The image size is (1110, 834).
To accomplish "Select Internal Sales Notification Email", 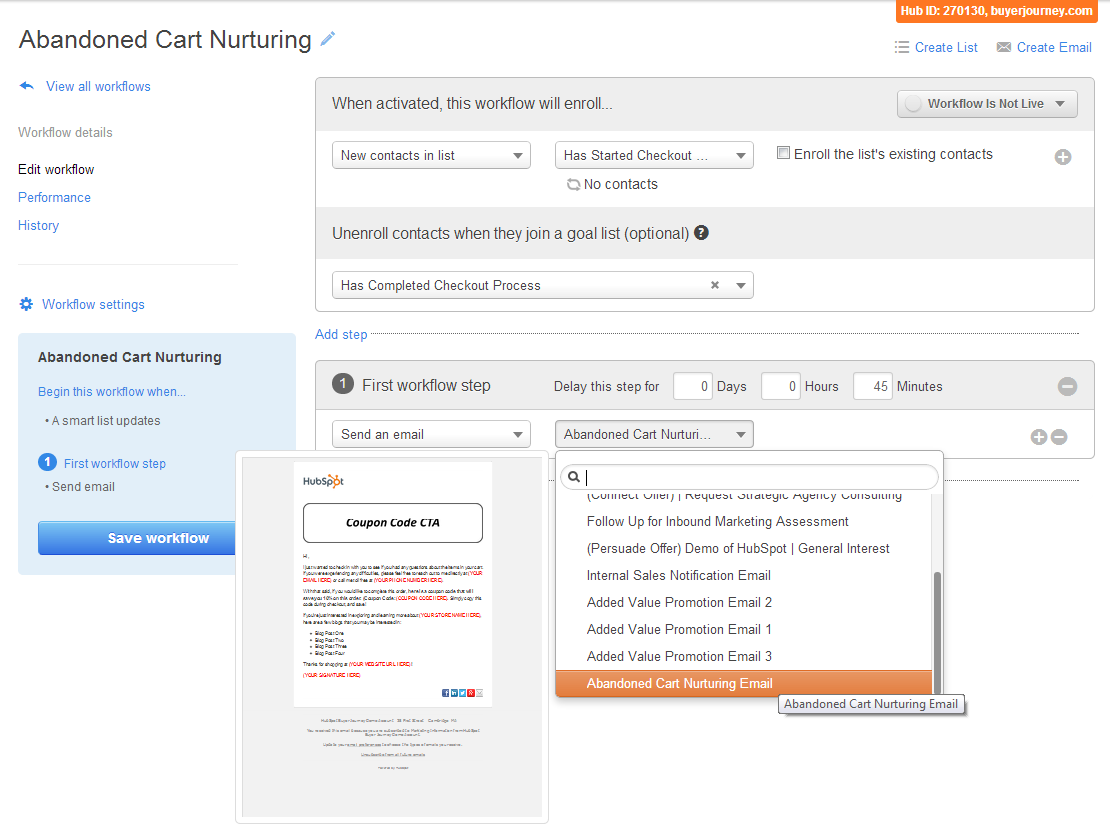I will pyautogui.click(x=744, y=575).
